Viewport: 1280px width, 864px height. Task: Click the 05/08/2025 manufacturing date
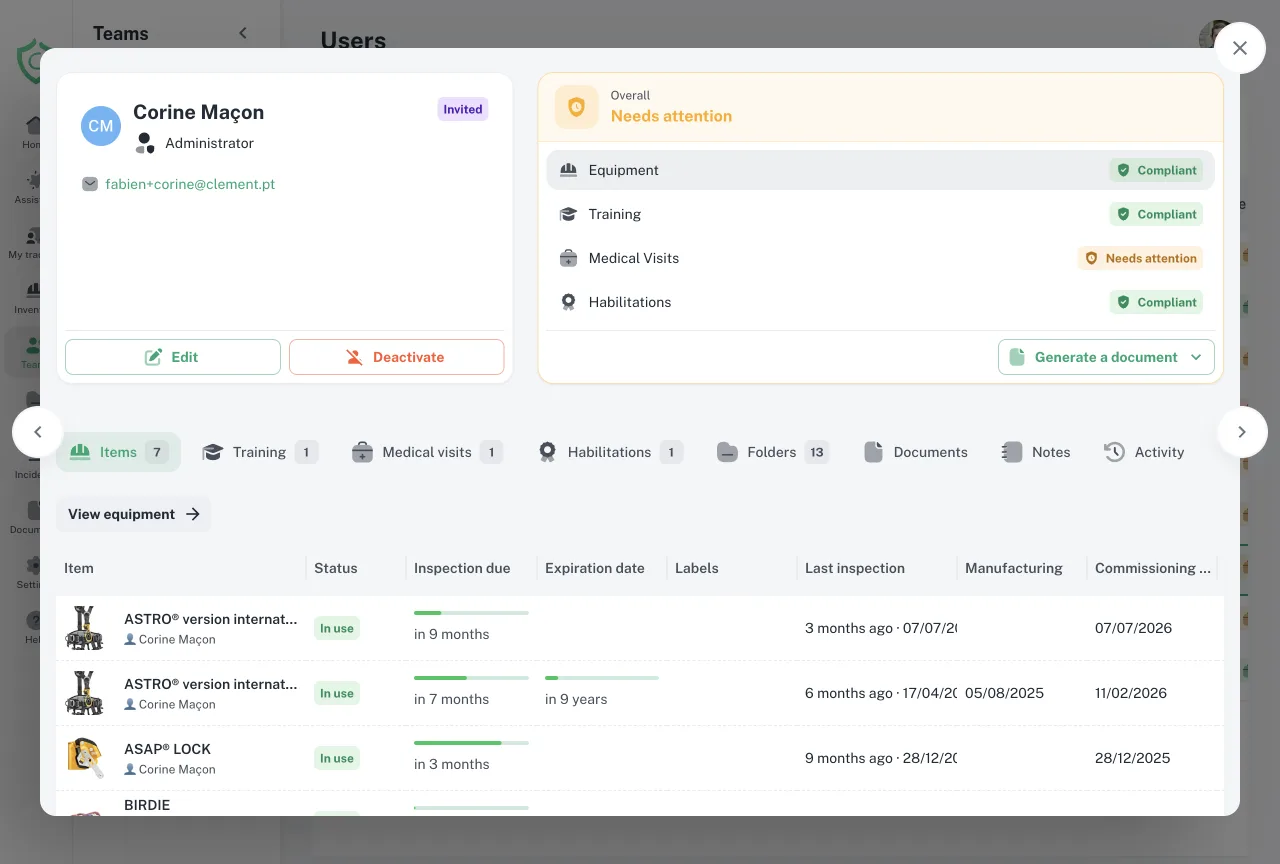[x=1004, y=693]
